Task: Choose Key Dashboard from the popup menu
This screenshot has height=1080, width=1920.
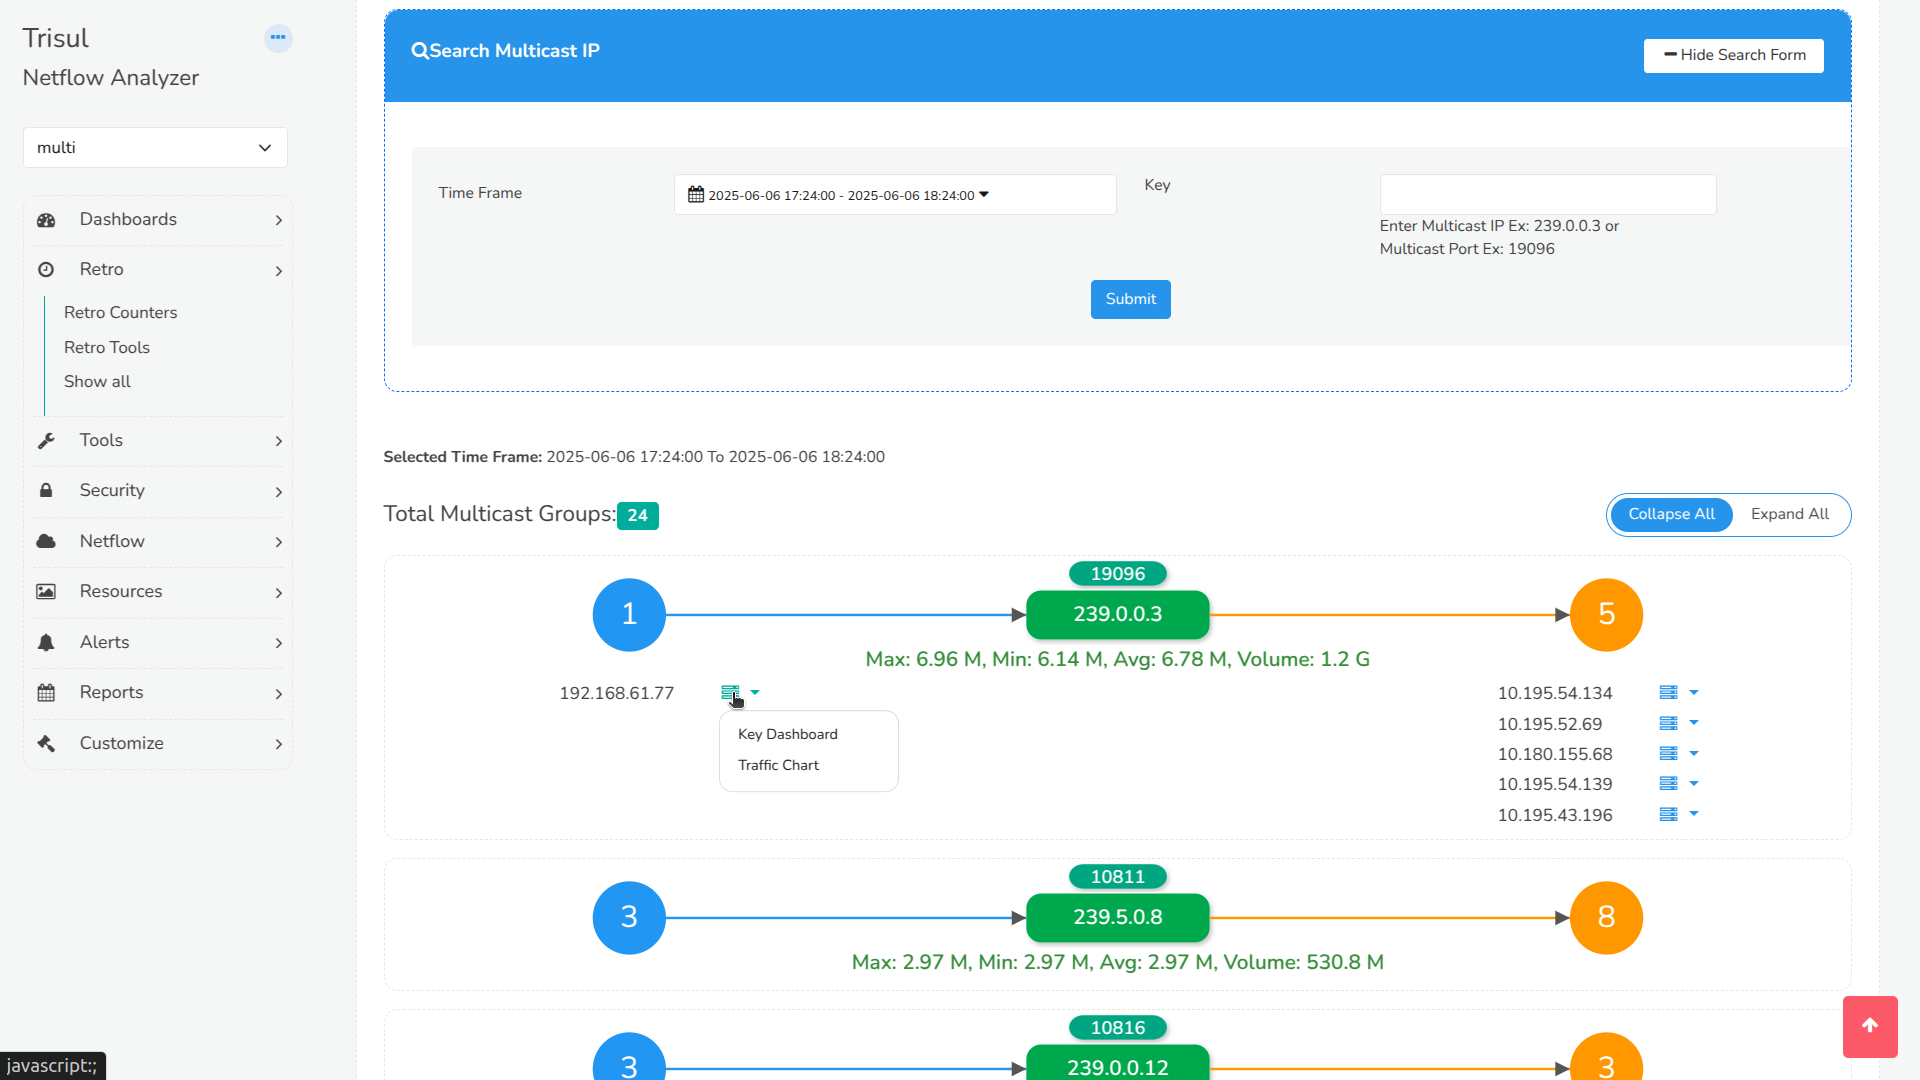Action: [x=788, y=734]
